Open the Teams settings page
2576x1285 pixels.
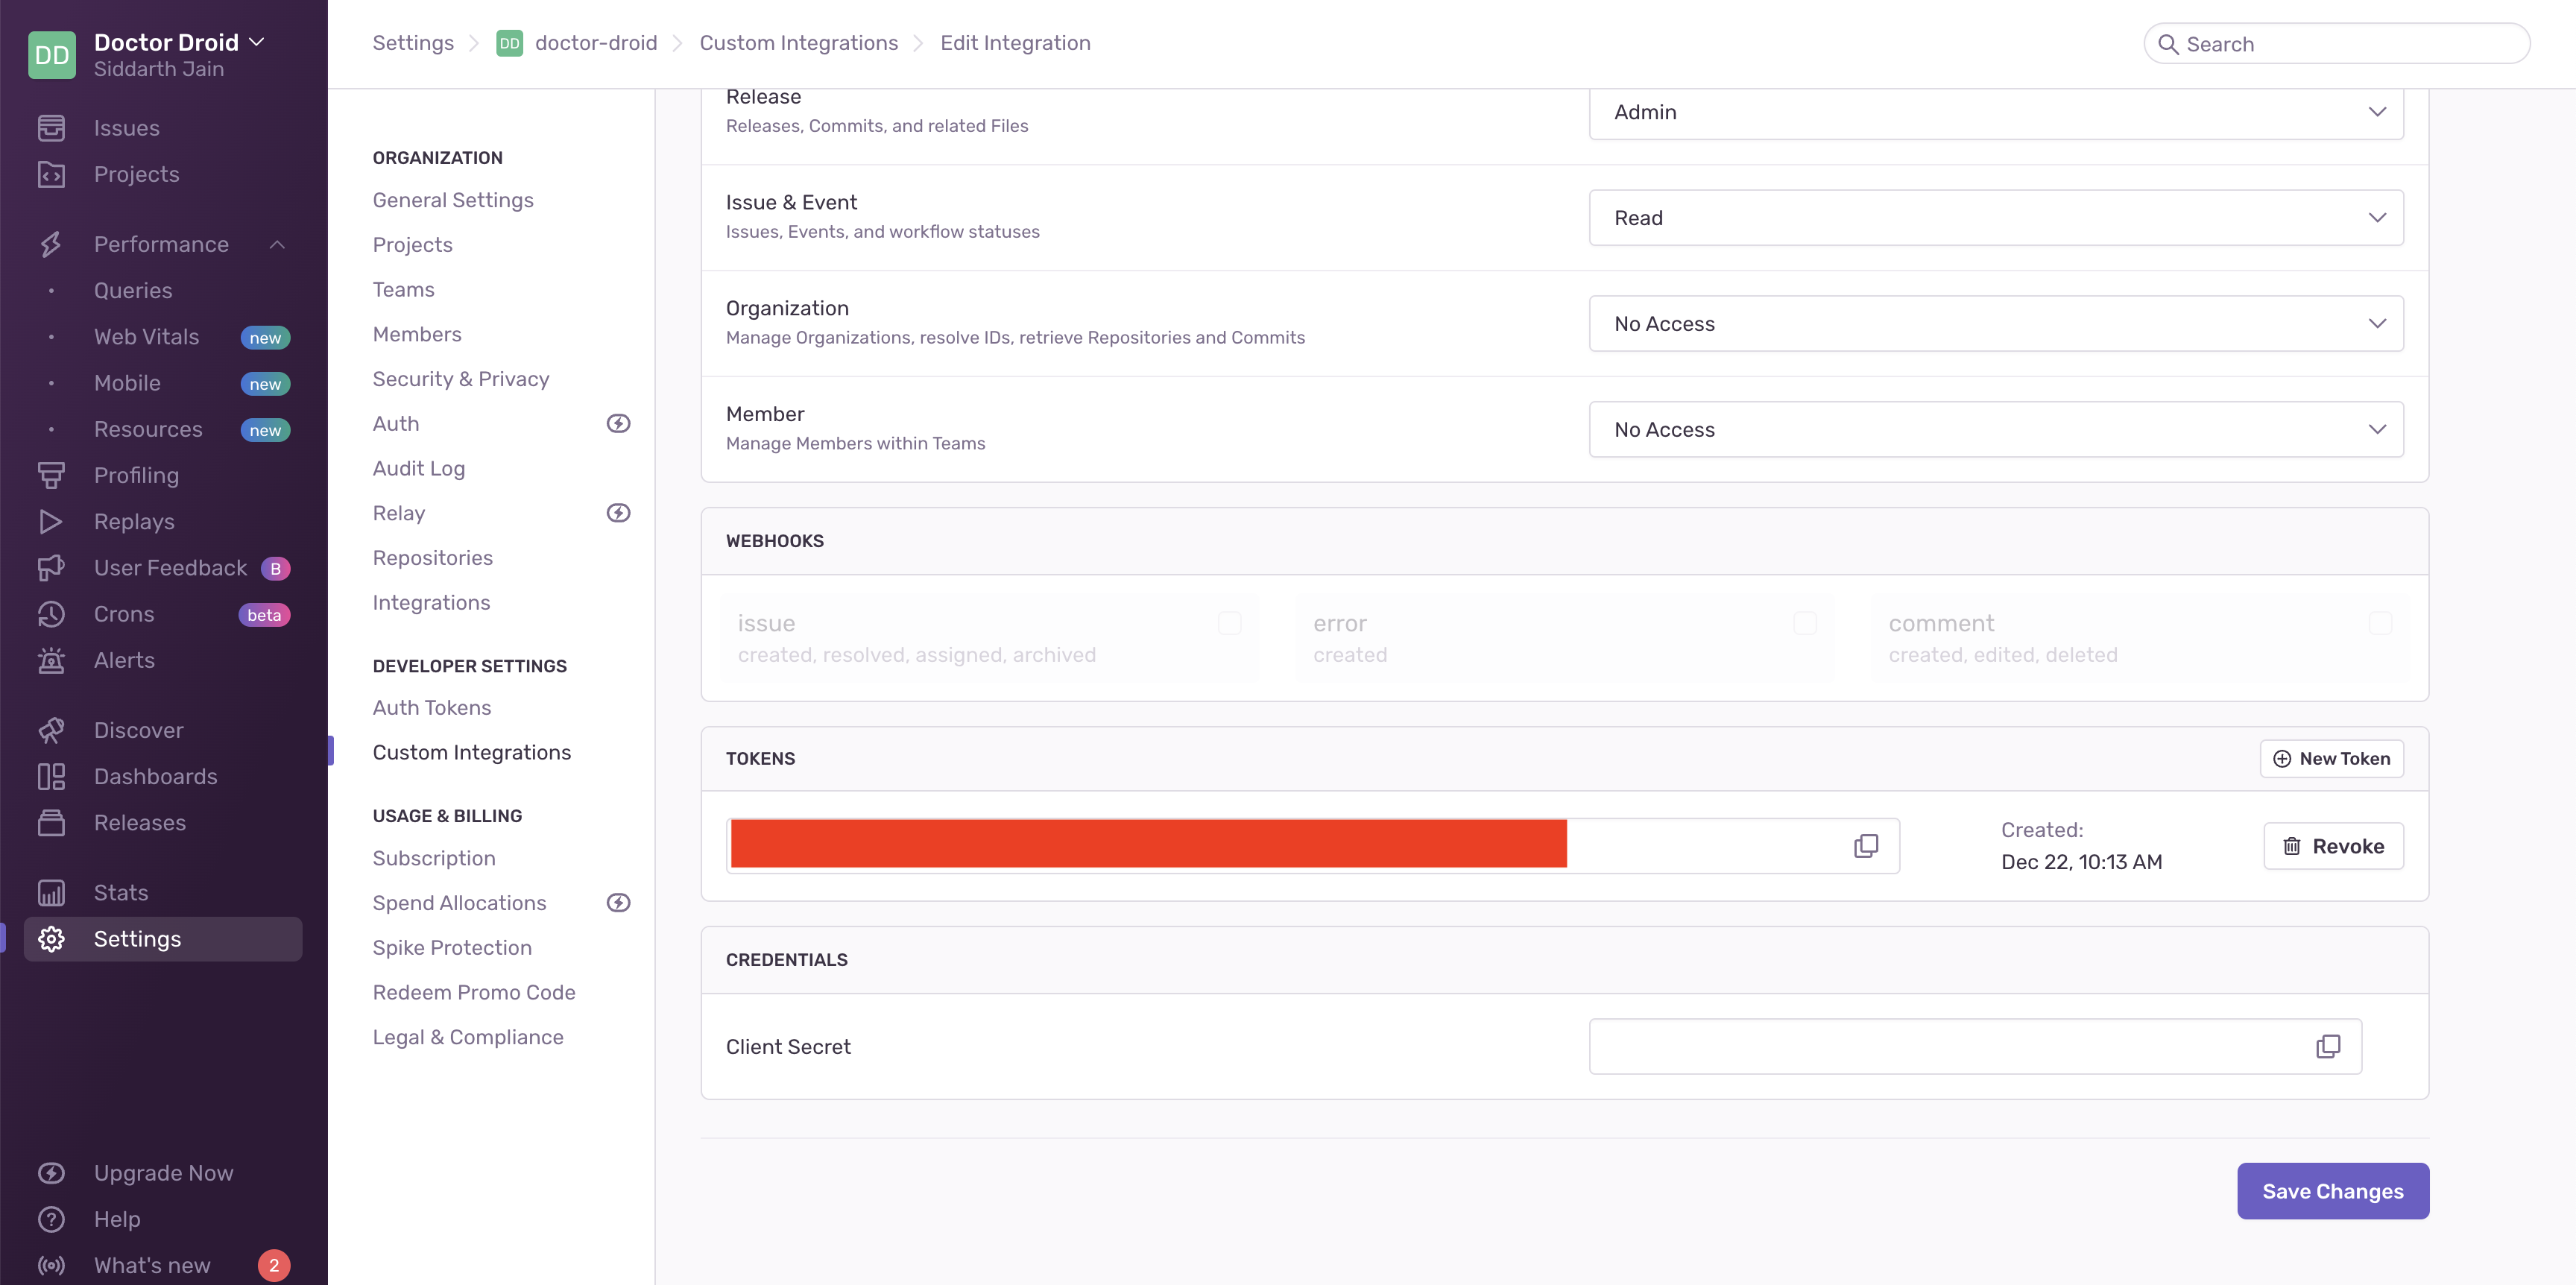[404, 289]
